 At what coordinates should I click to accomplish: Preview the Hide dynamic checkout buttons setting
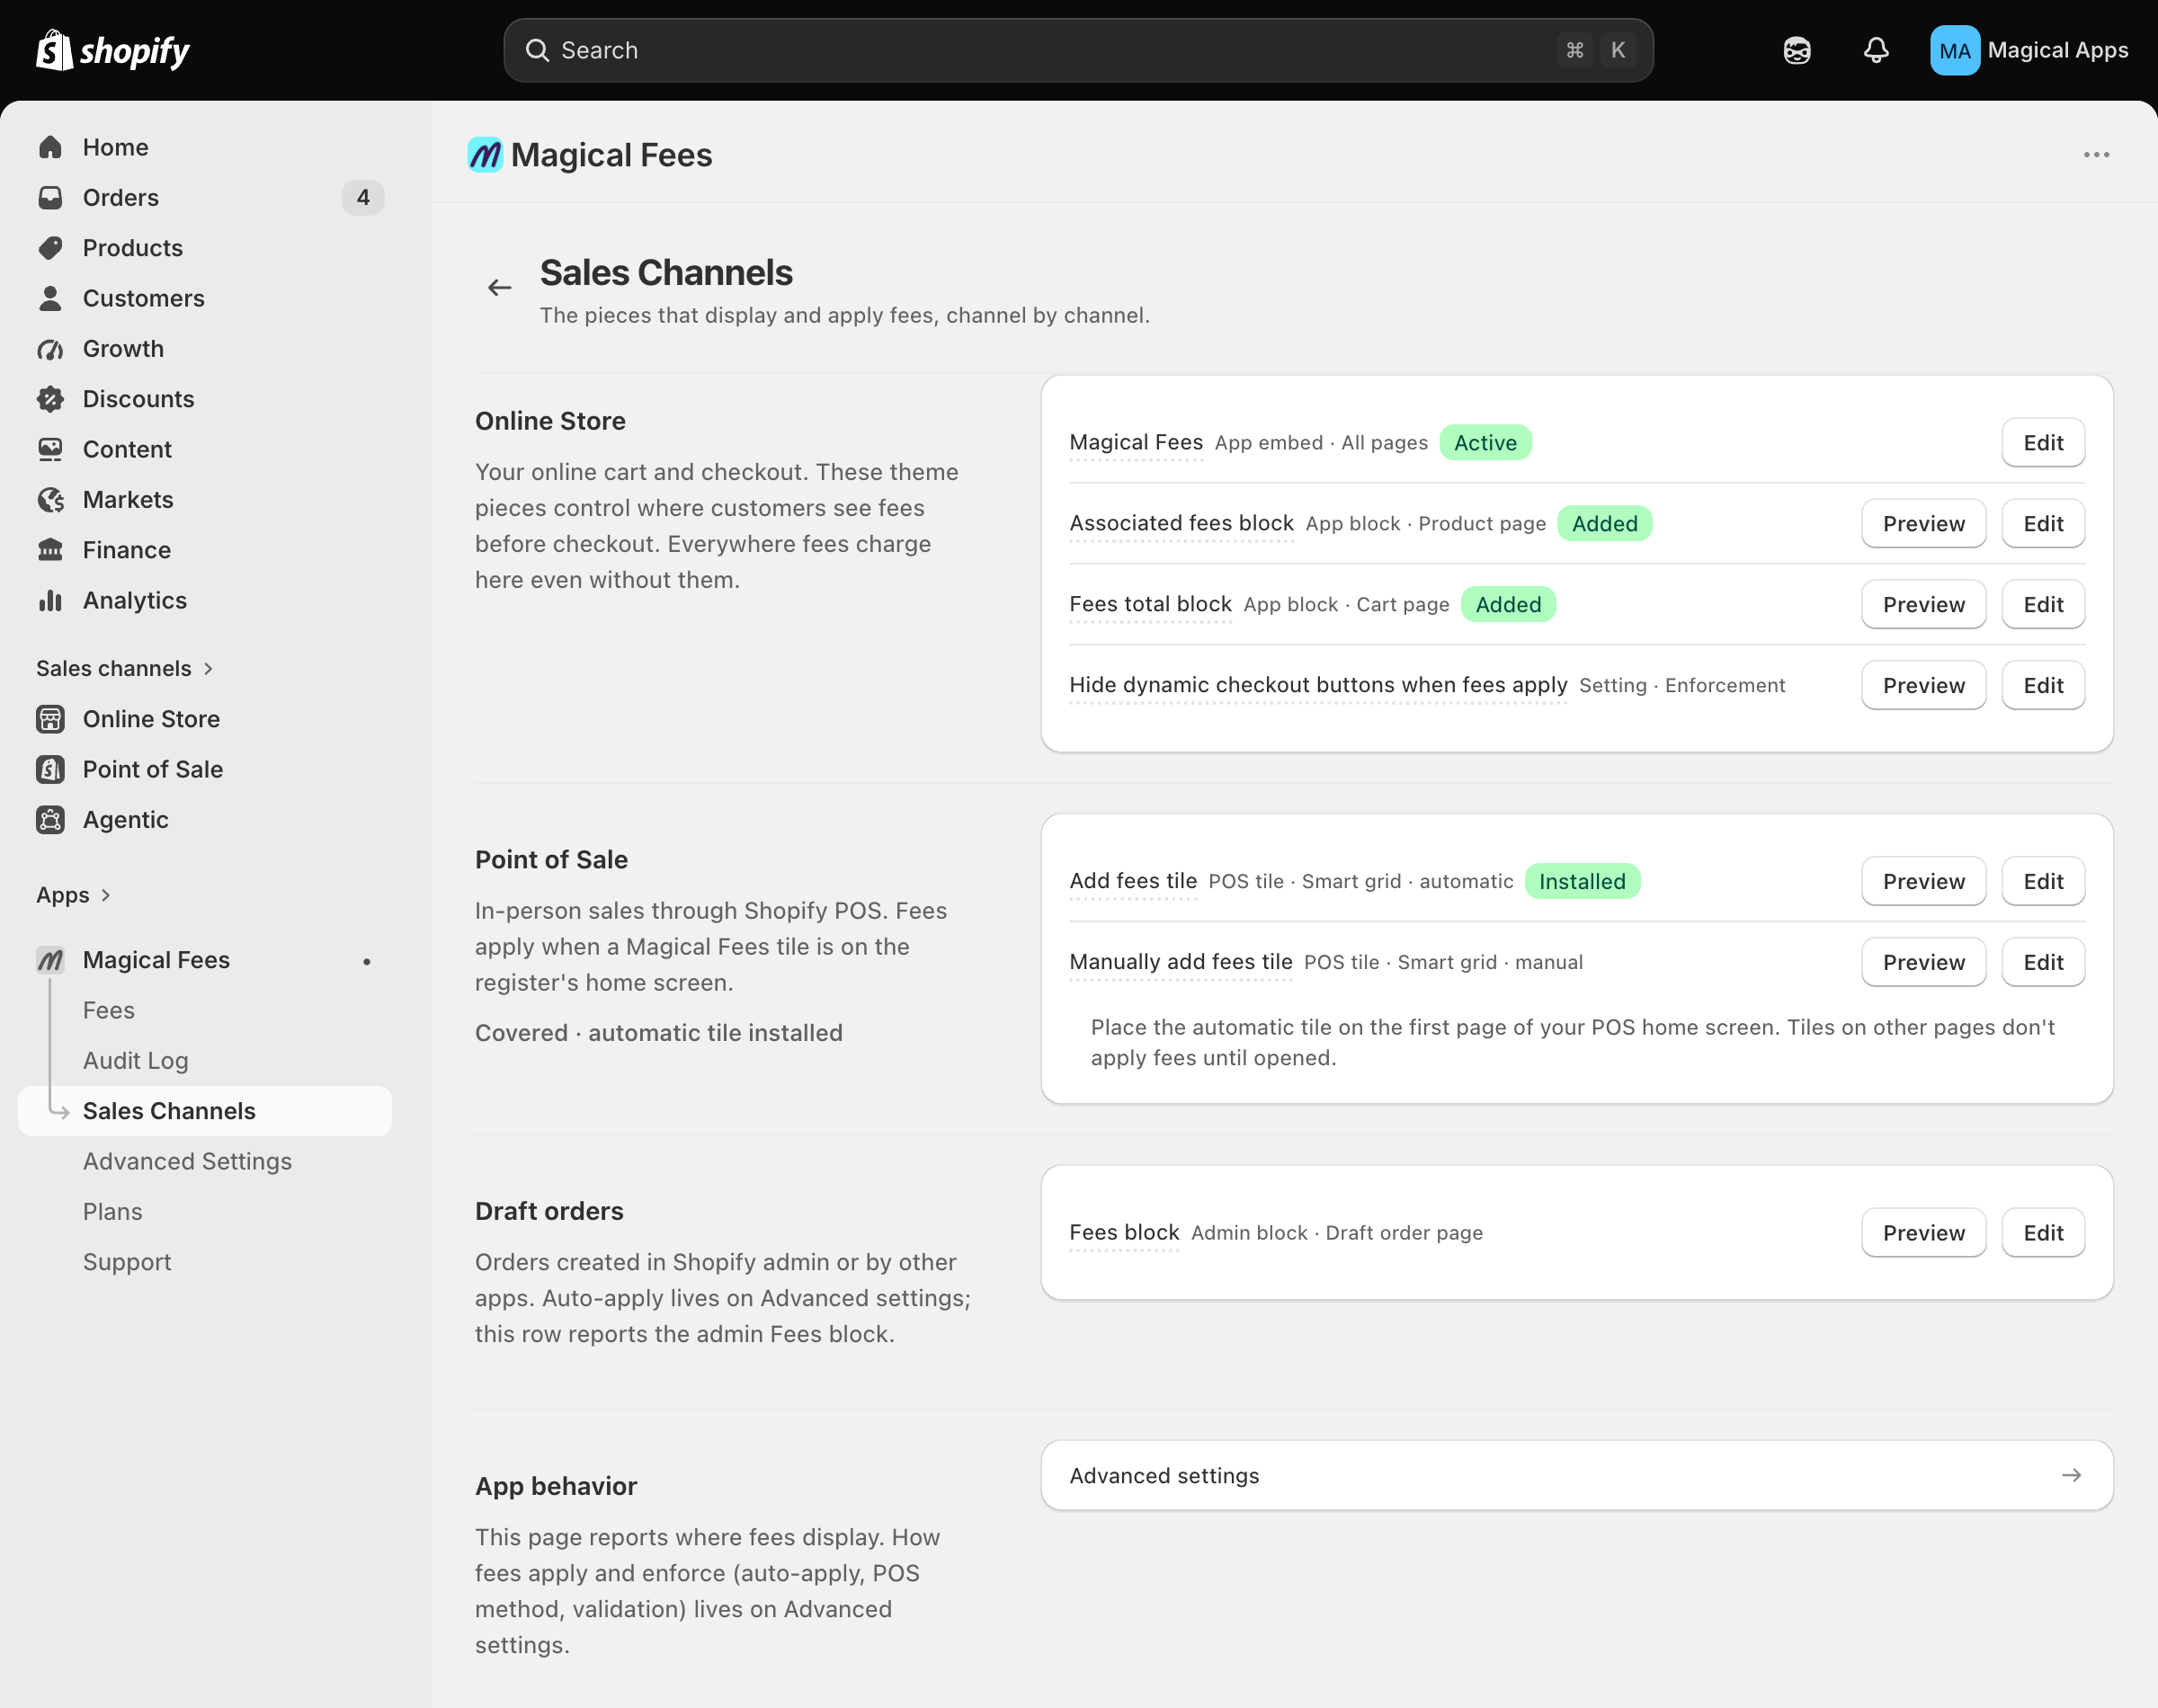[x=1923, y=686]
